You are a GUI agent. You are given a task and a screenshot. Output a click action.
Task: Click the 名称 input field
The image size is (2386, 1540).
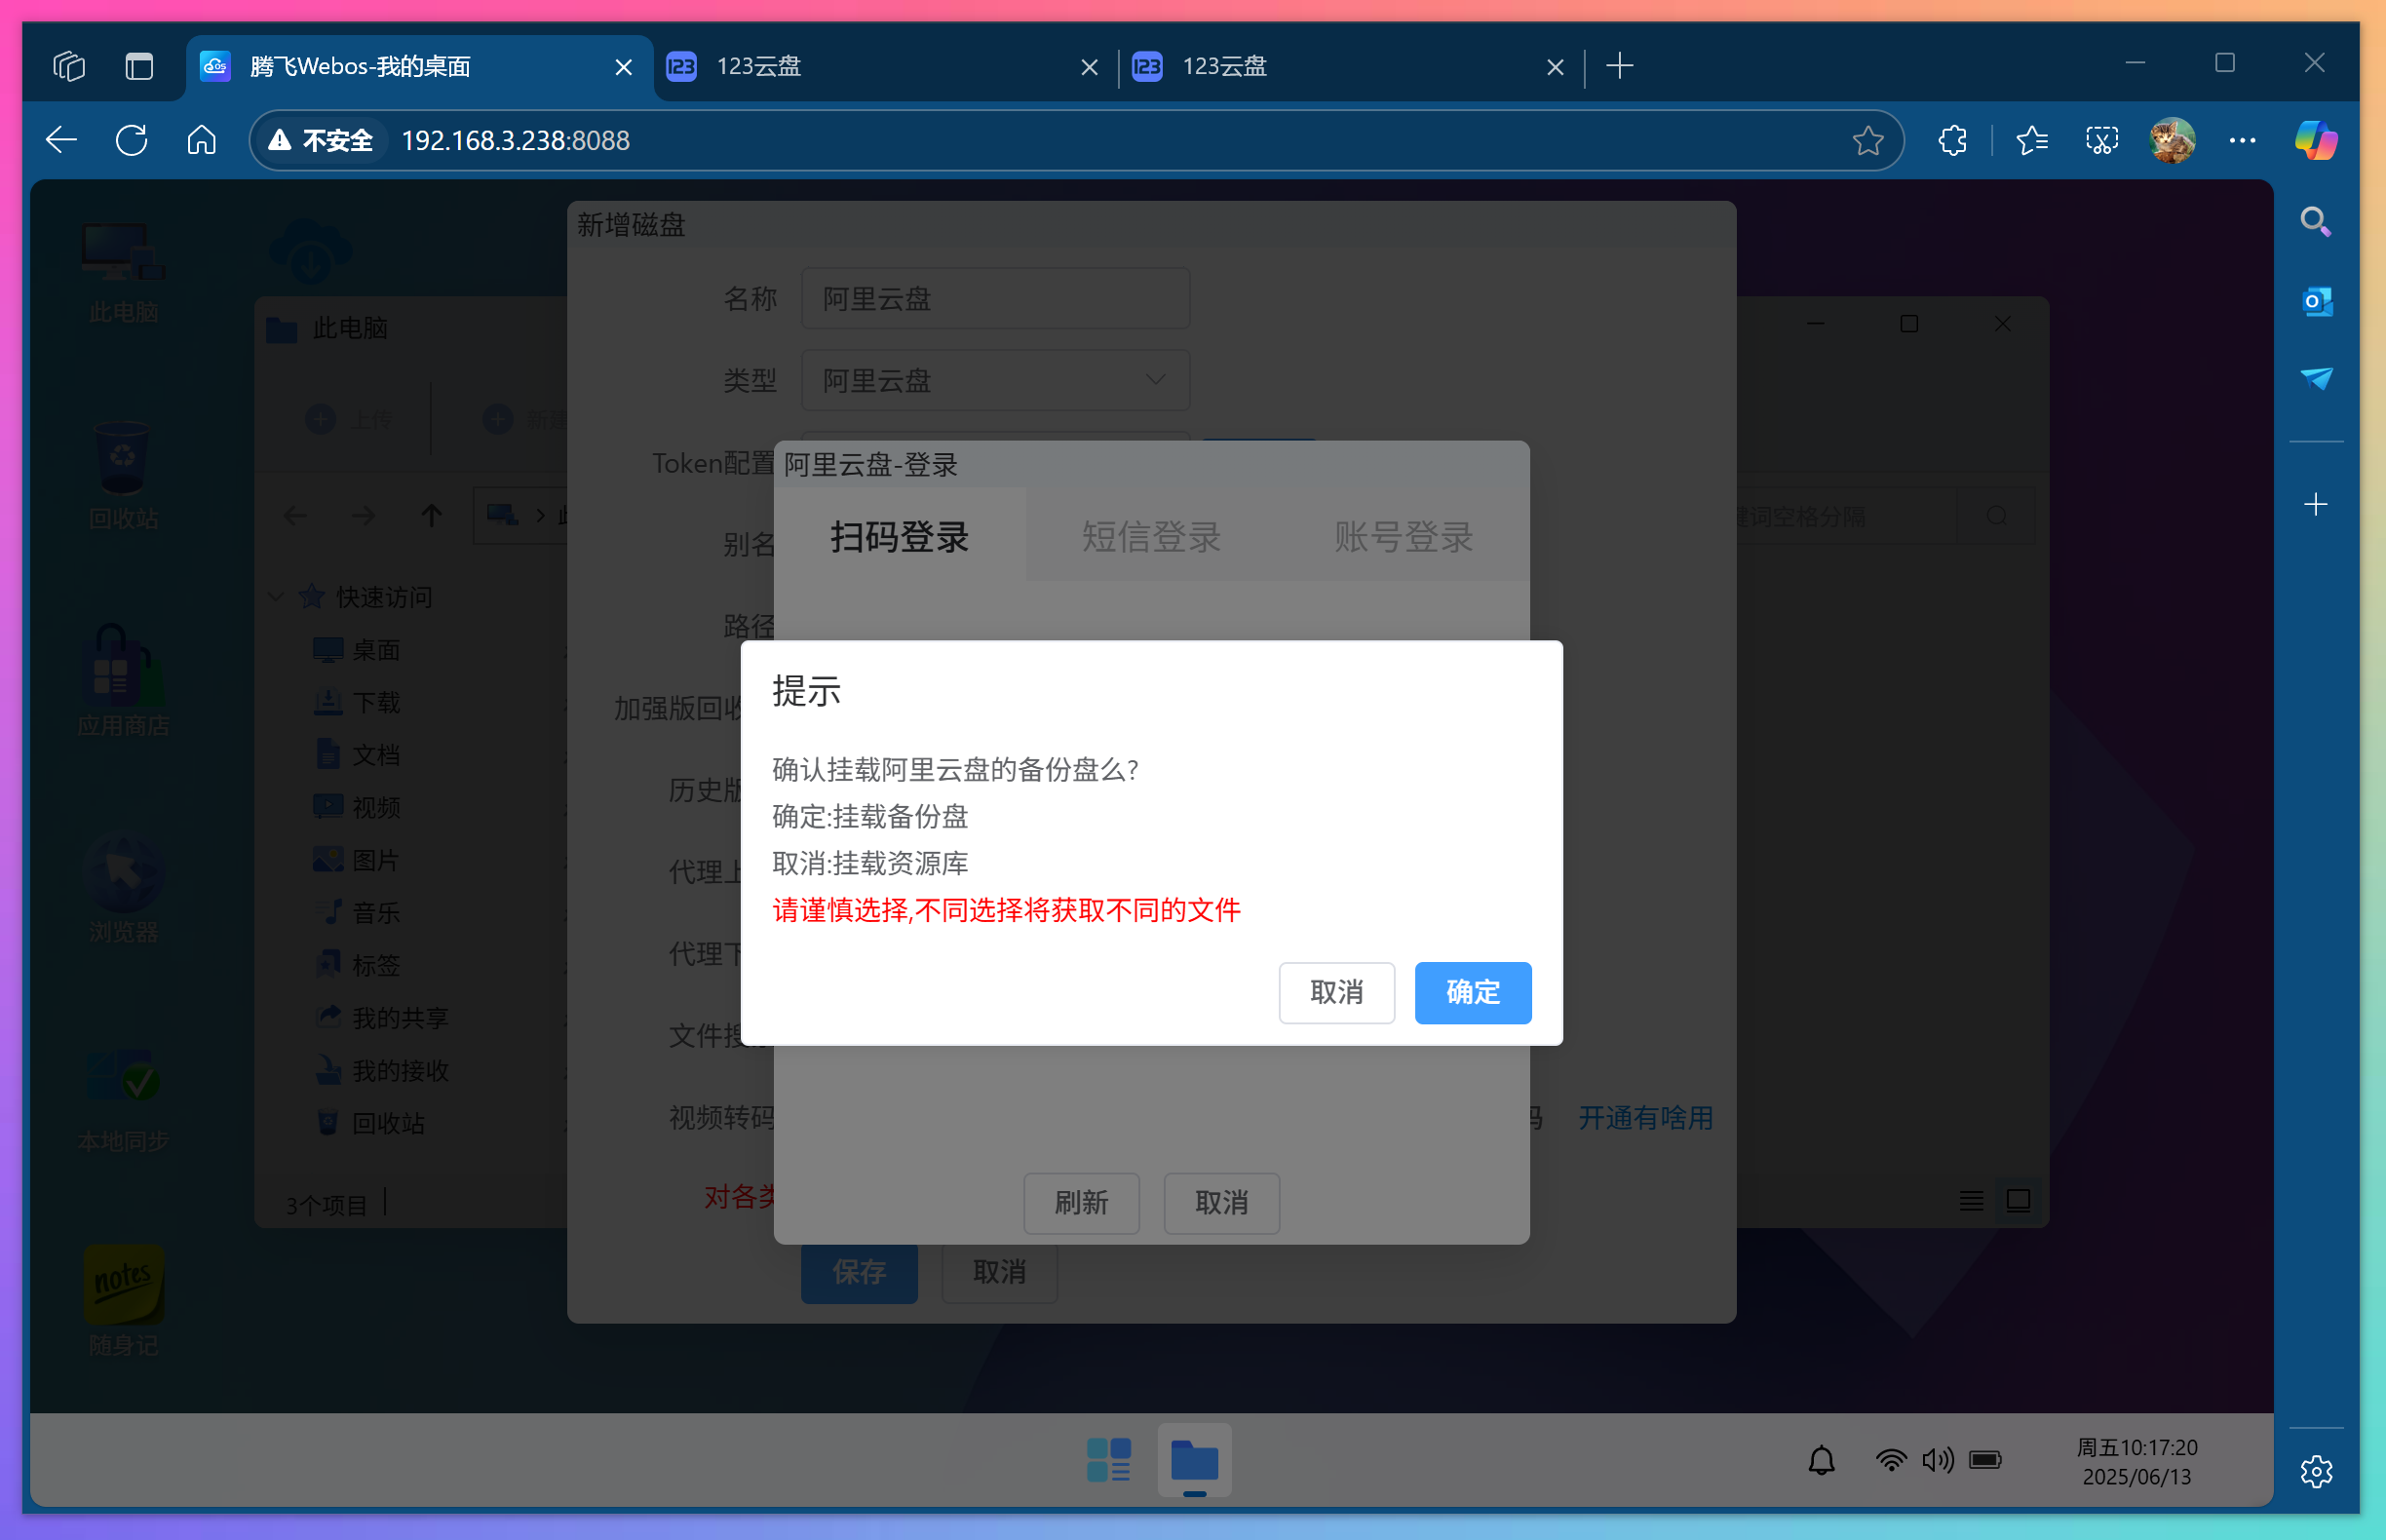pos(994,297)
